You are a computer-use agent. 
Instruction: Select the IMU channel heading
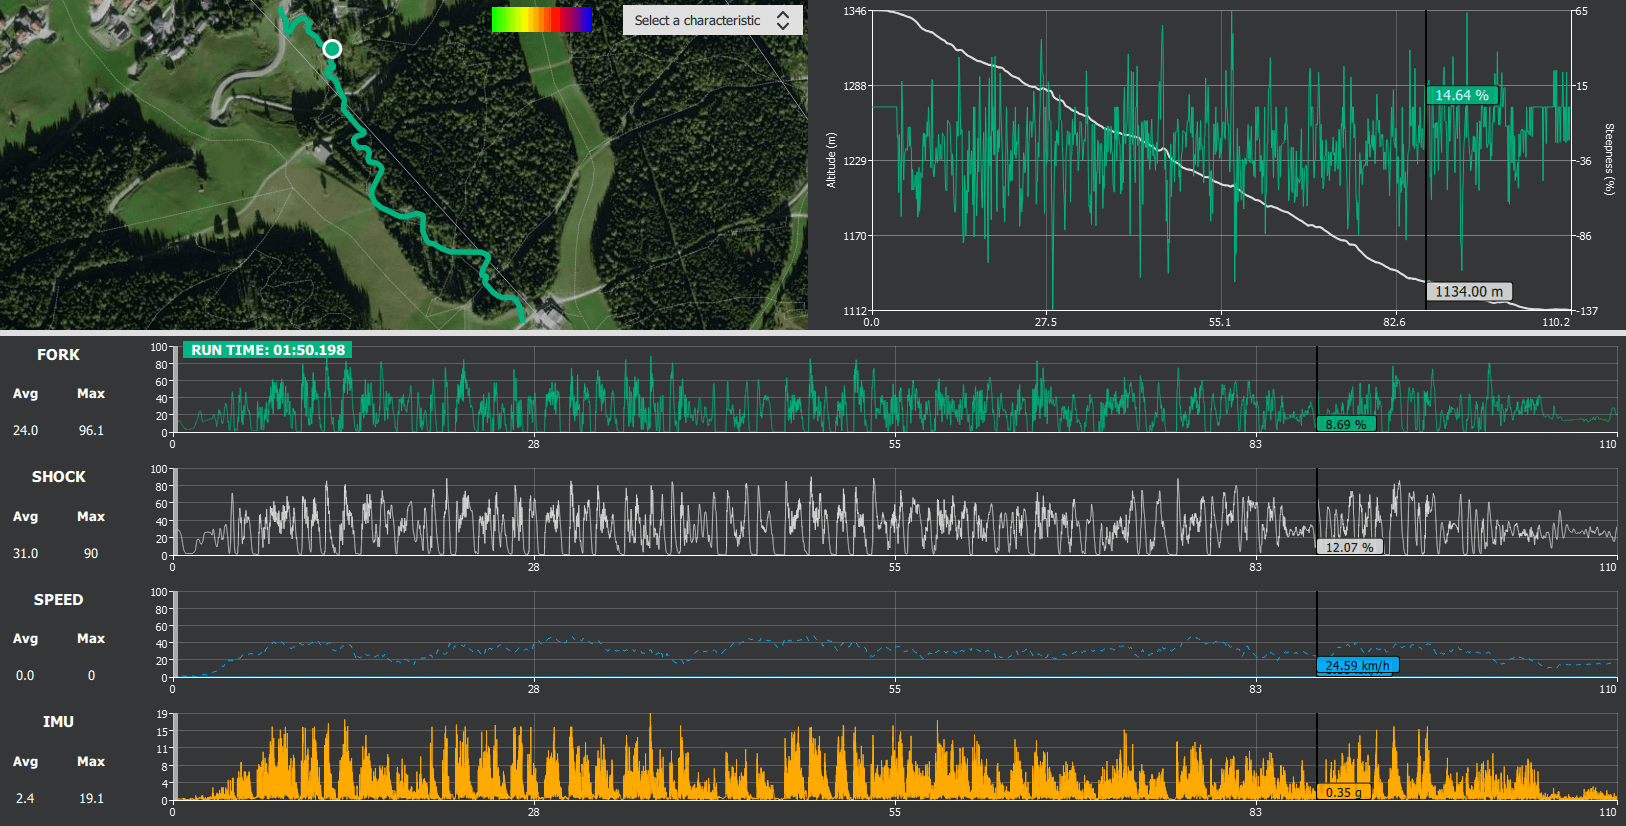(x=58, y=722)
